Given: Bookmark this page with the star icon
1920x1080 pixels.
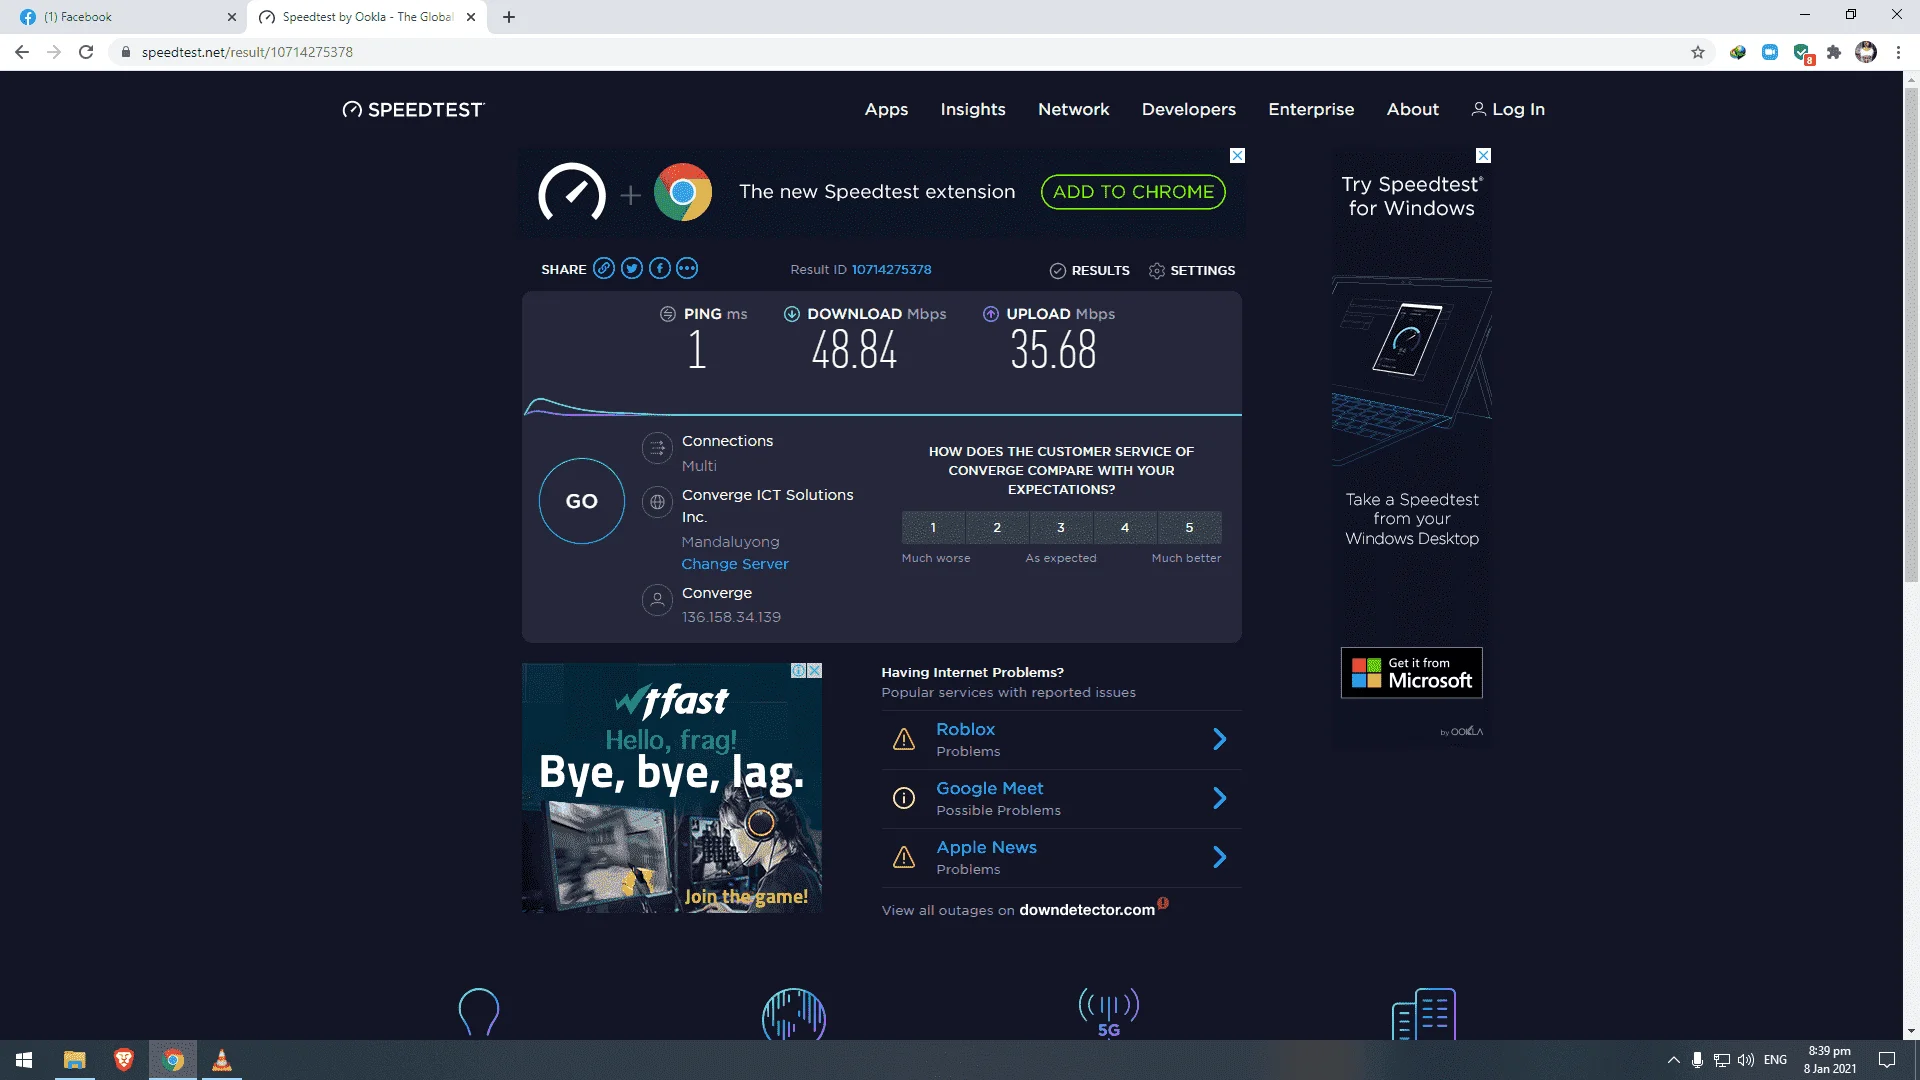Looking at the screenshot, I should click(x=1698, y=52).
